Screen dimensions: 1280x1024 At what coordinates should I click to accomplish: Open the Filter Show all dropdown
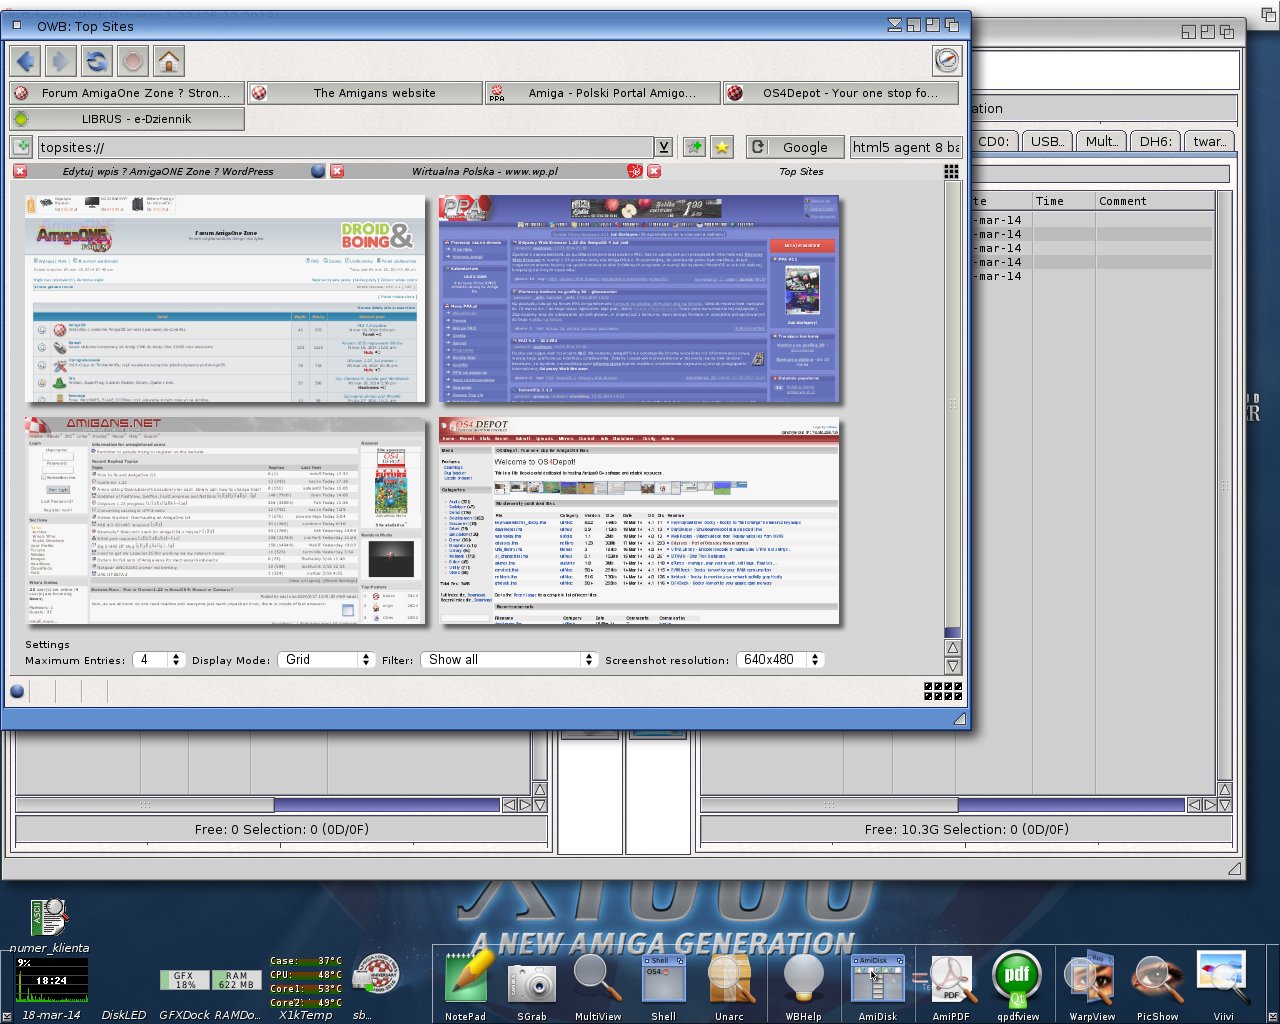[510, 660]
